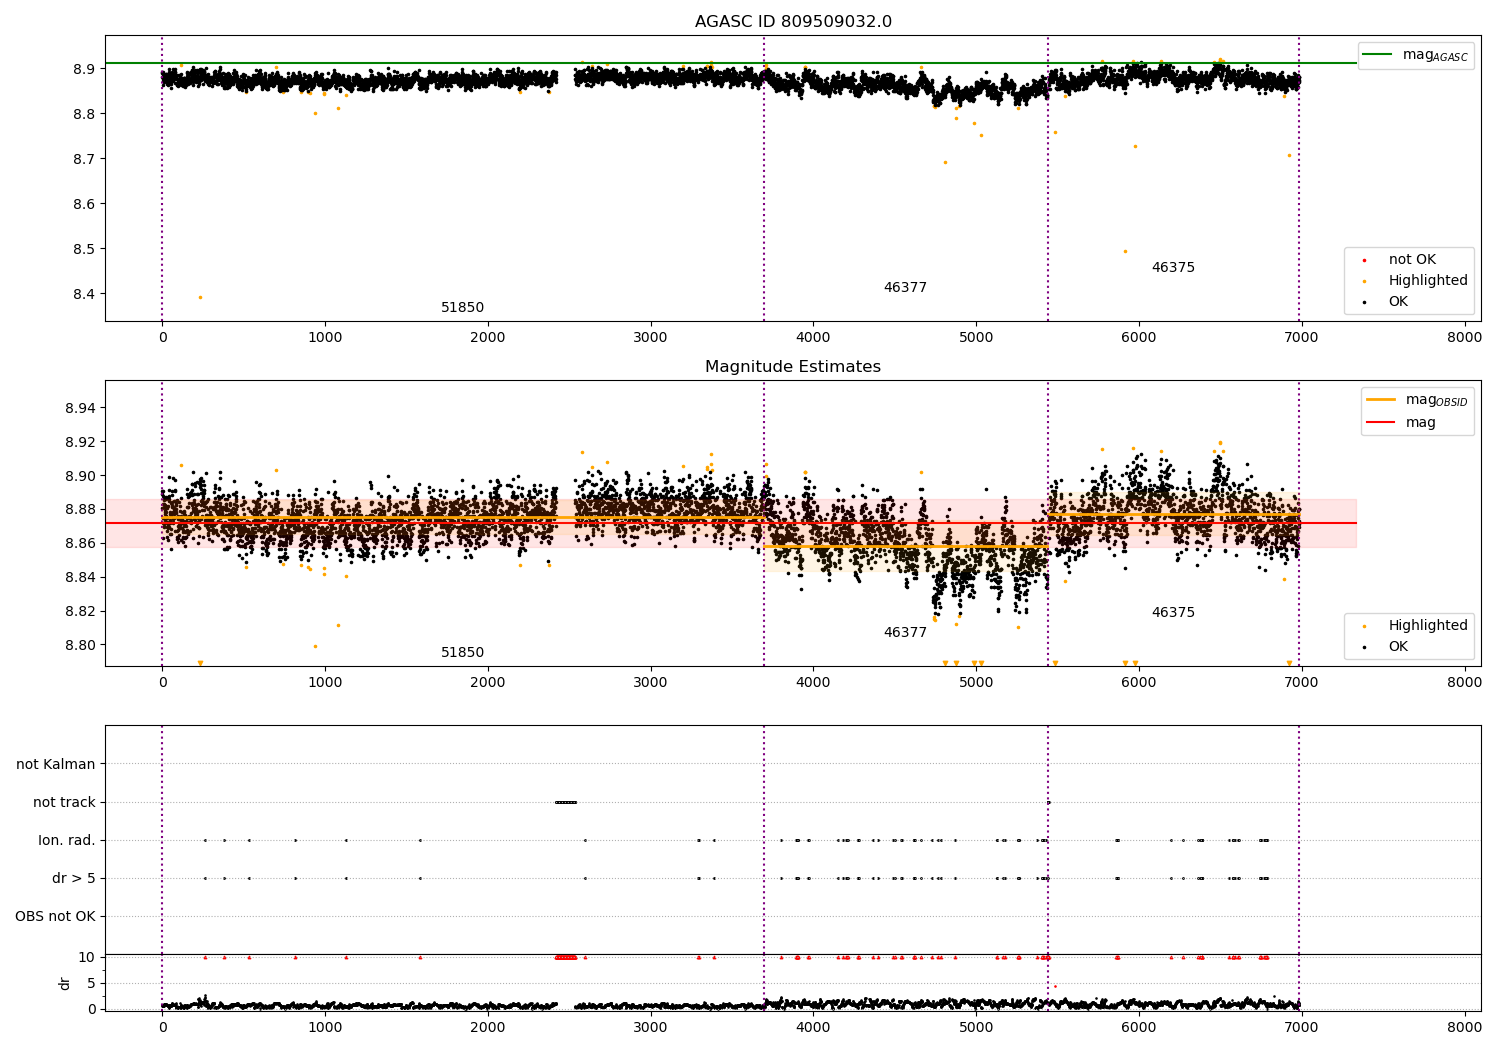The width and height of the screenshot is (1500, 1050).
Task: Click the 'not track' black marker cluster near 2500
Action: pos(566,802)
